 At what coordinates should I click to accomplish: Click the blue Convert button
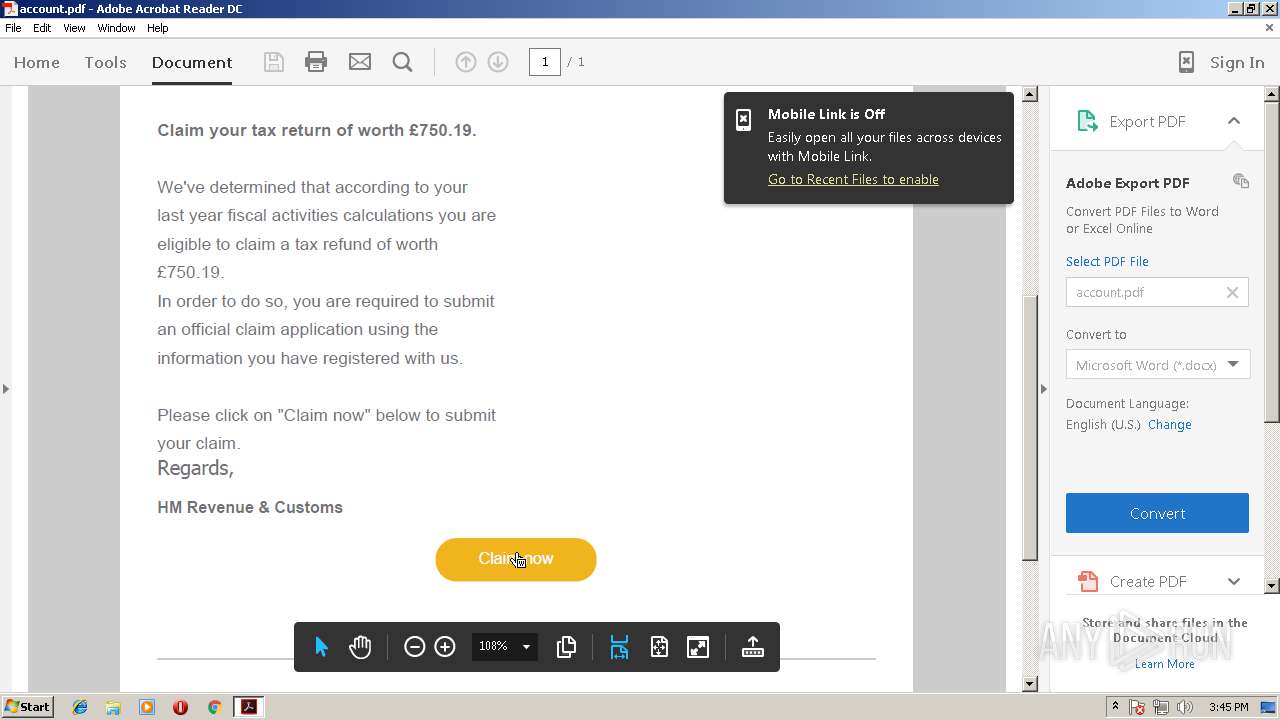click(1157, 513)
